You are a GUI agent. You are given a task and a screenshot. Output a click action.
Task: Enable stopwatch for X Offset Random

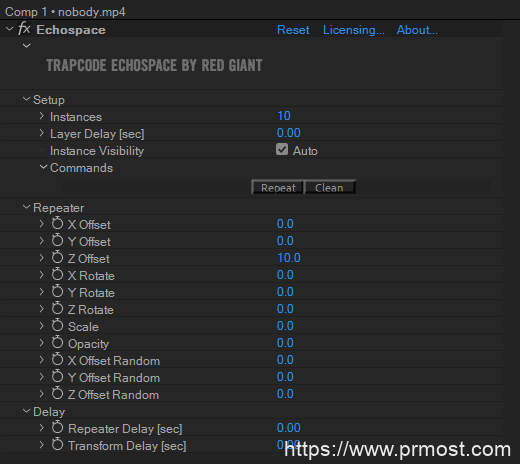pos(57,359)
